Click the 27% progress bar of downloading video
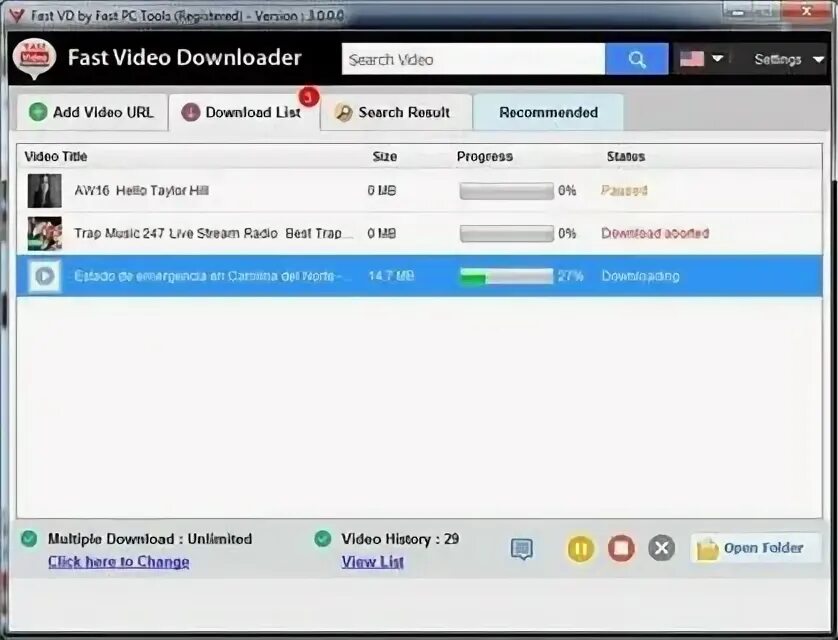Screen dimensions: 838x640 pyautogui.click(x=505, y=275)
